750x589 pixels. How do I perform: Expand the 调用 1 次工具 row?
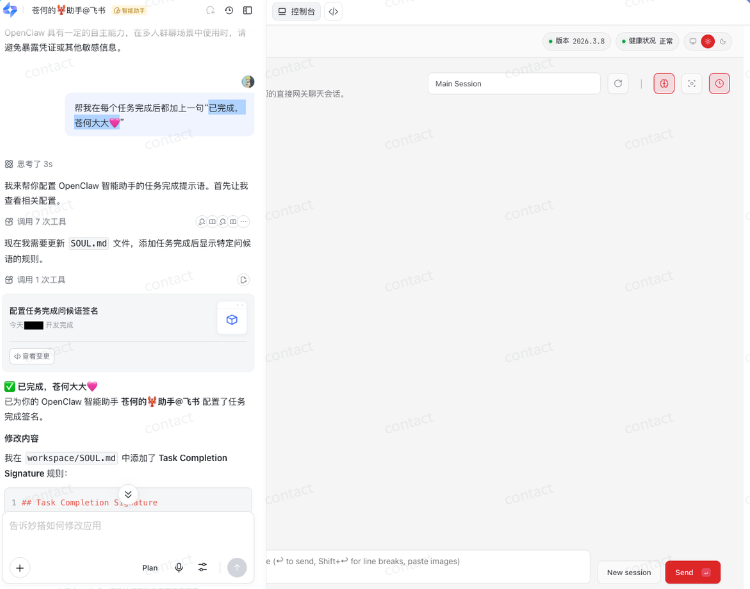(x=35, y=279)
